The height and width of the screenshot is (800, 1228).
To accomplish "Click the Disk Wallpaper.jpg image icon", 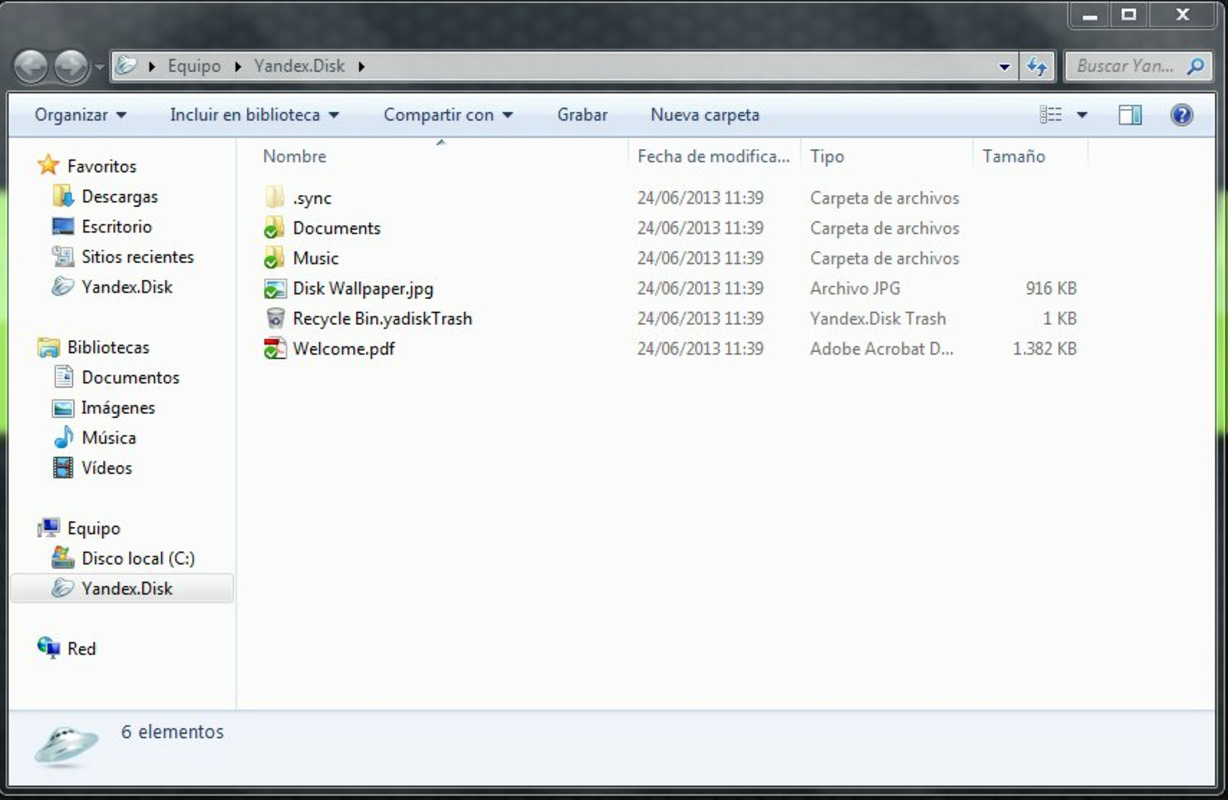I will tap(275, 289).
